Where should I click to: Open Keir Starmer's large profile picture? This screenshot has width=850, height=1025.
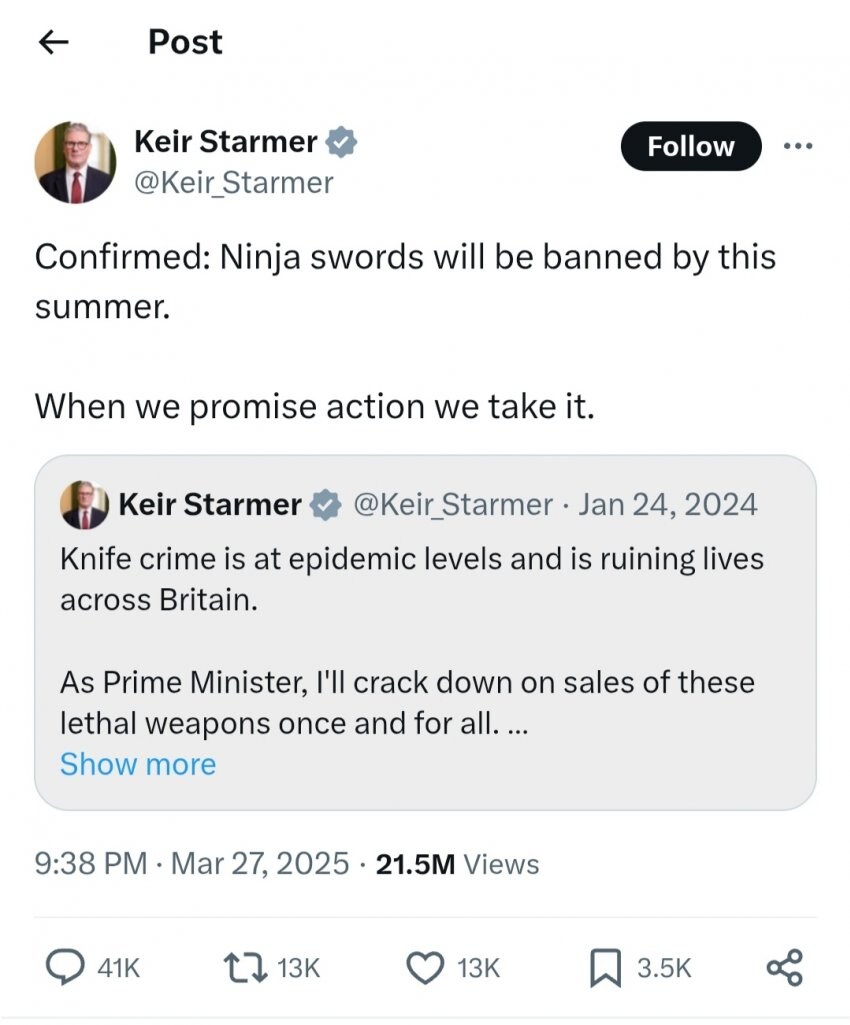pyautogui.click(x=76, y=162)
